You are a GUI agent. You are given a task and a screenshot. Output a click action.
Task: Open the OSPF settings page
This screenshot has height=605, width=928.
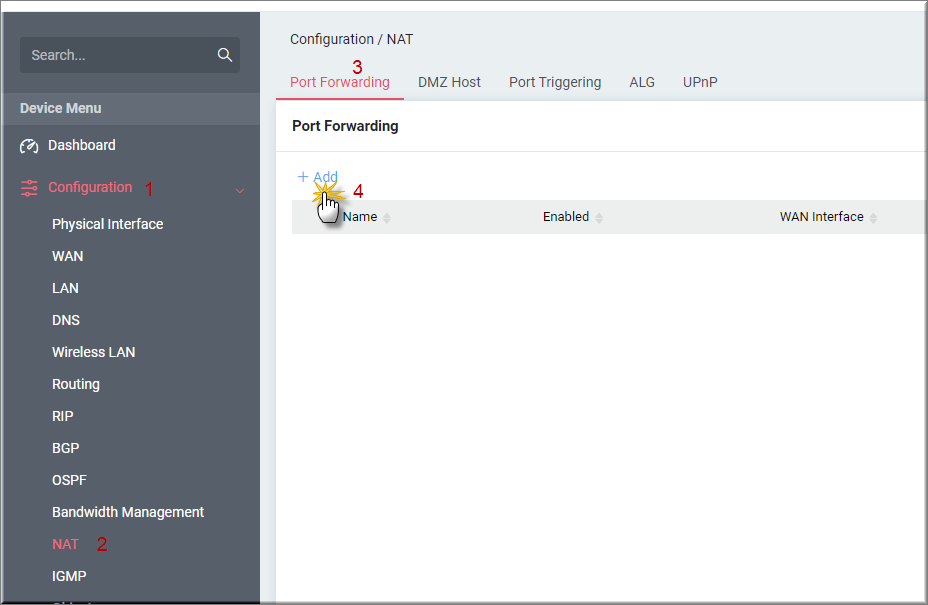69,480
